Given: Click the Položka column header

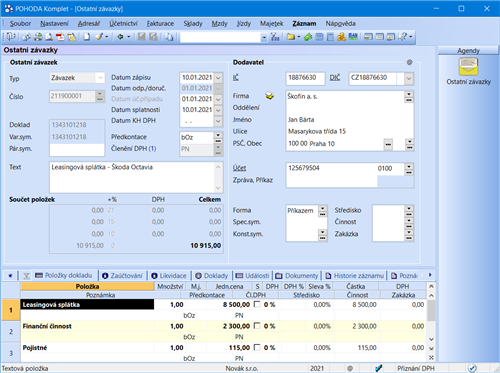Looking at the screenshot, I should 87,286.
